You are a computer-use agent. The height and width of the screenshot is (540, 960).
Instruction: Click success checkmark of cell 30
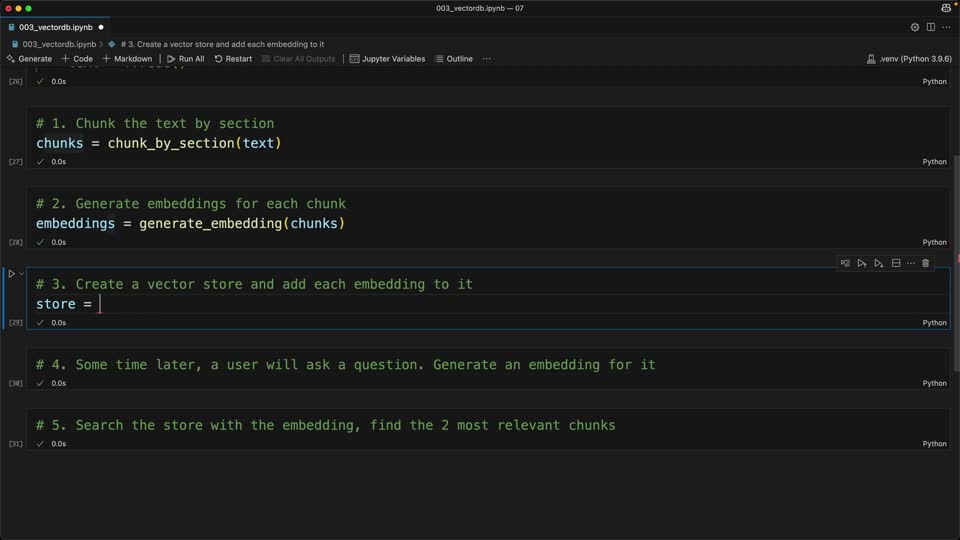[40, 383]
